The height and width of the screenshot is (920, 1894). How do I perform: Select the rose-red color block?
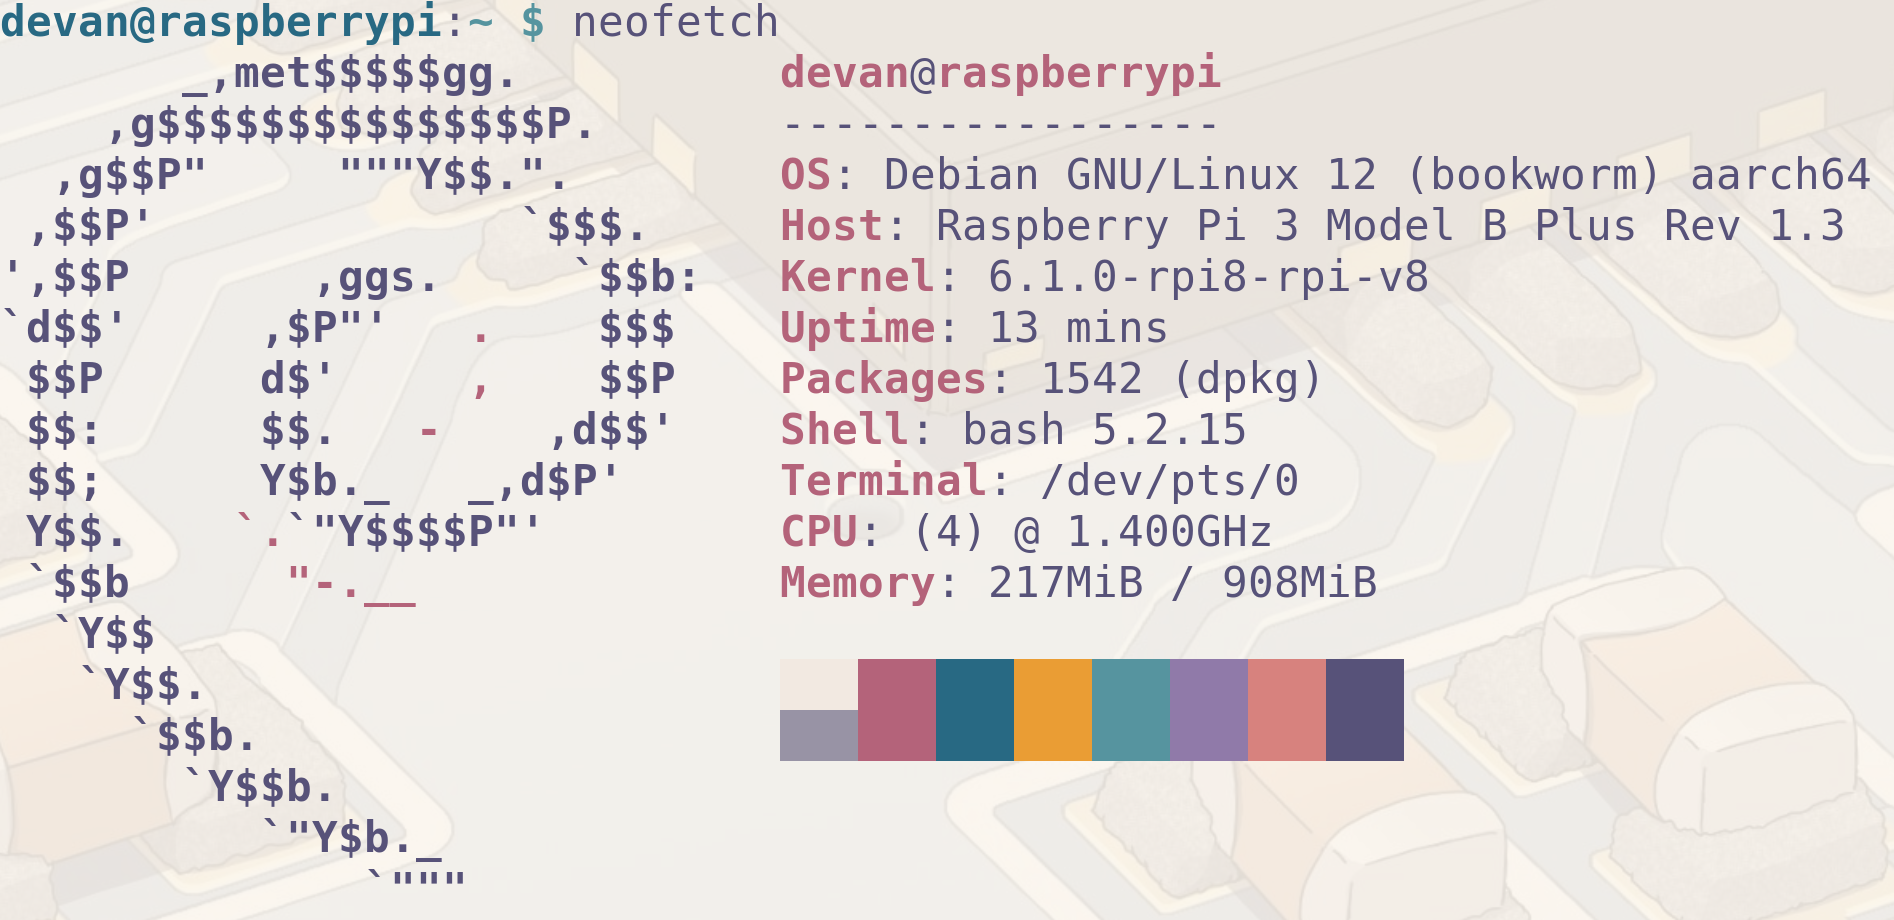pyautogui.click(x=897, y=710)
